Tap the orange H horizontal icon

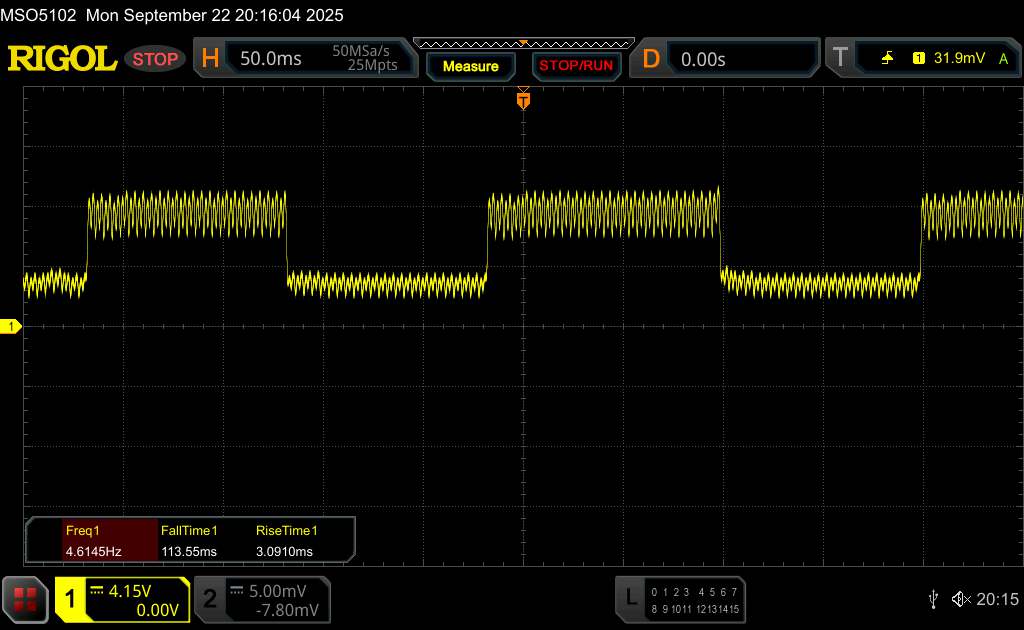tap(210, 59)
